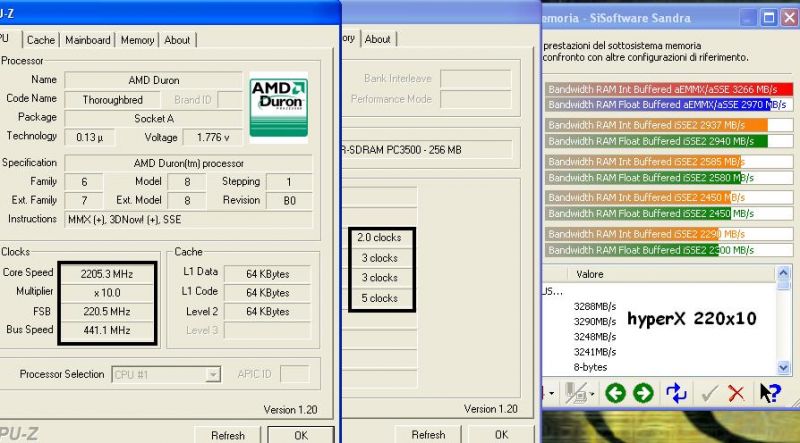Click the Core Speed value 2205.3 MHz

(x=106, y=274)
